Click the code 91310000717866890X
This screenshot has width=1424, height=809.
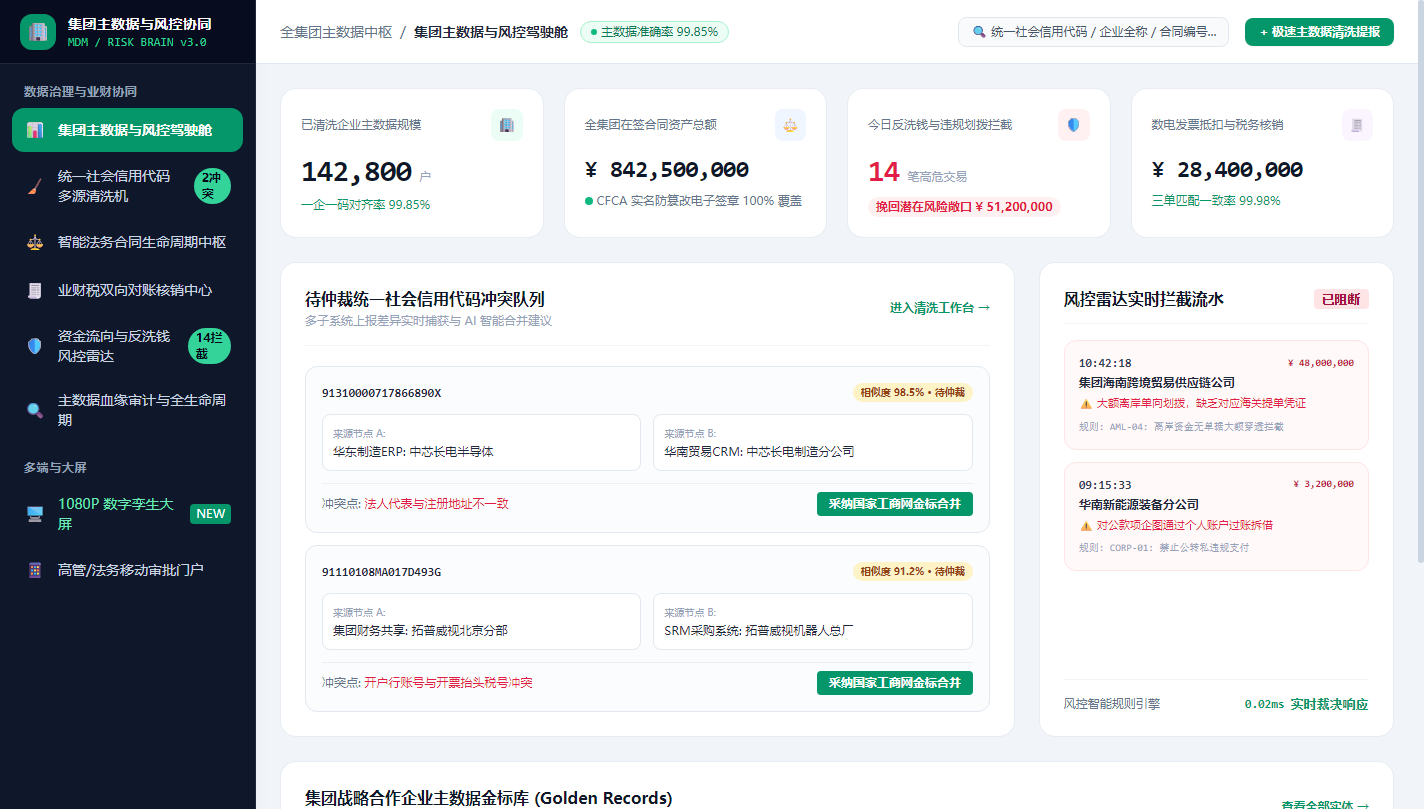tap(381, 393)
